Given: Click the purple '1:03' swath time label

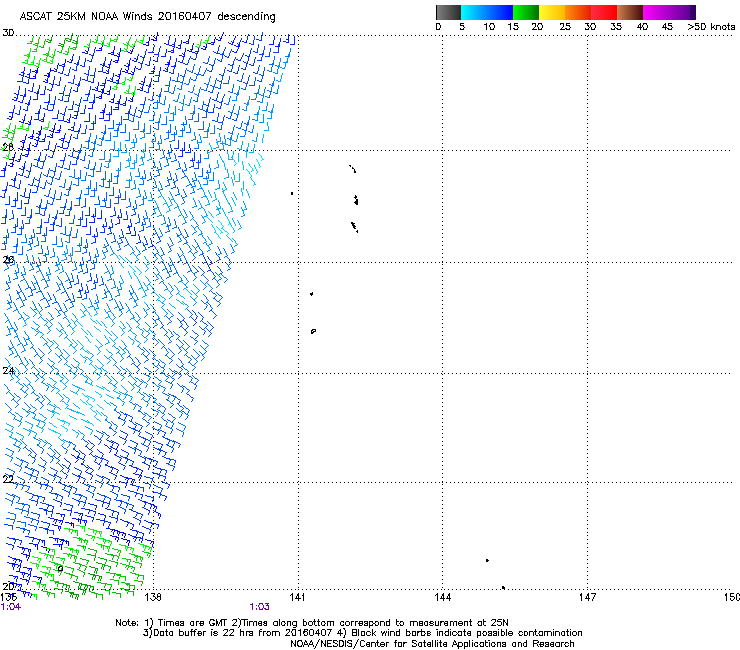Looking at the screenshot, I should click(x=260, y=607).
